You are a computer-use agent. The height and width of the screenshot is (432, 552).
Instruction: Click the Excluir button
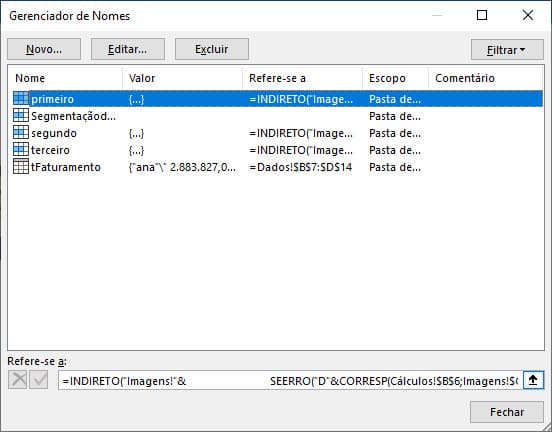coord(212,49)
